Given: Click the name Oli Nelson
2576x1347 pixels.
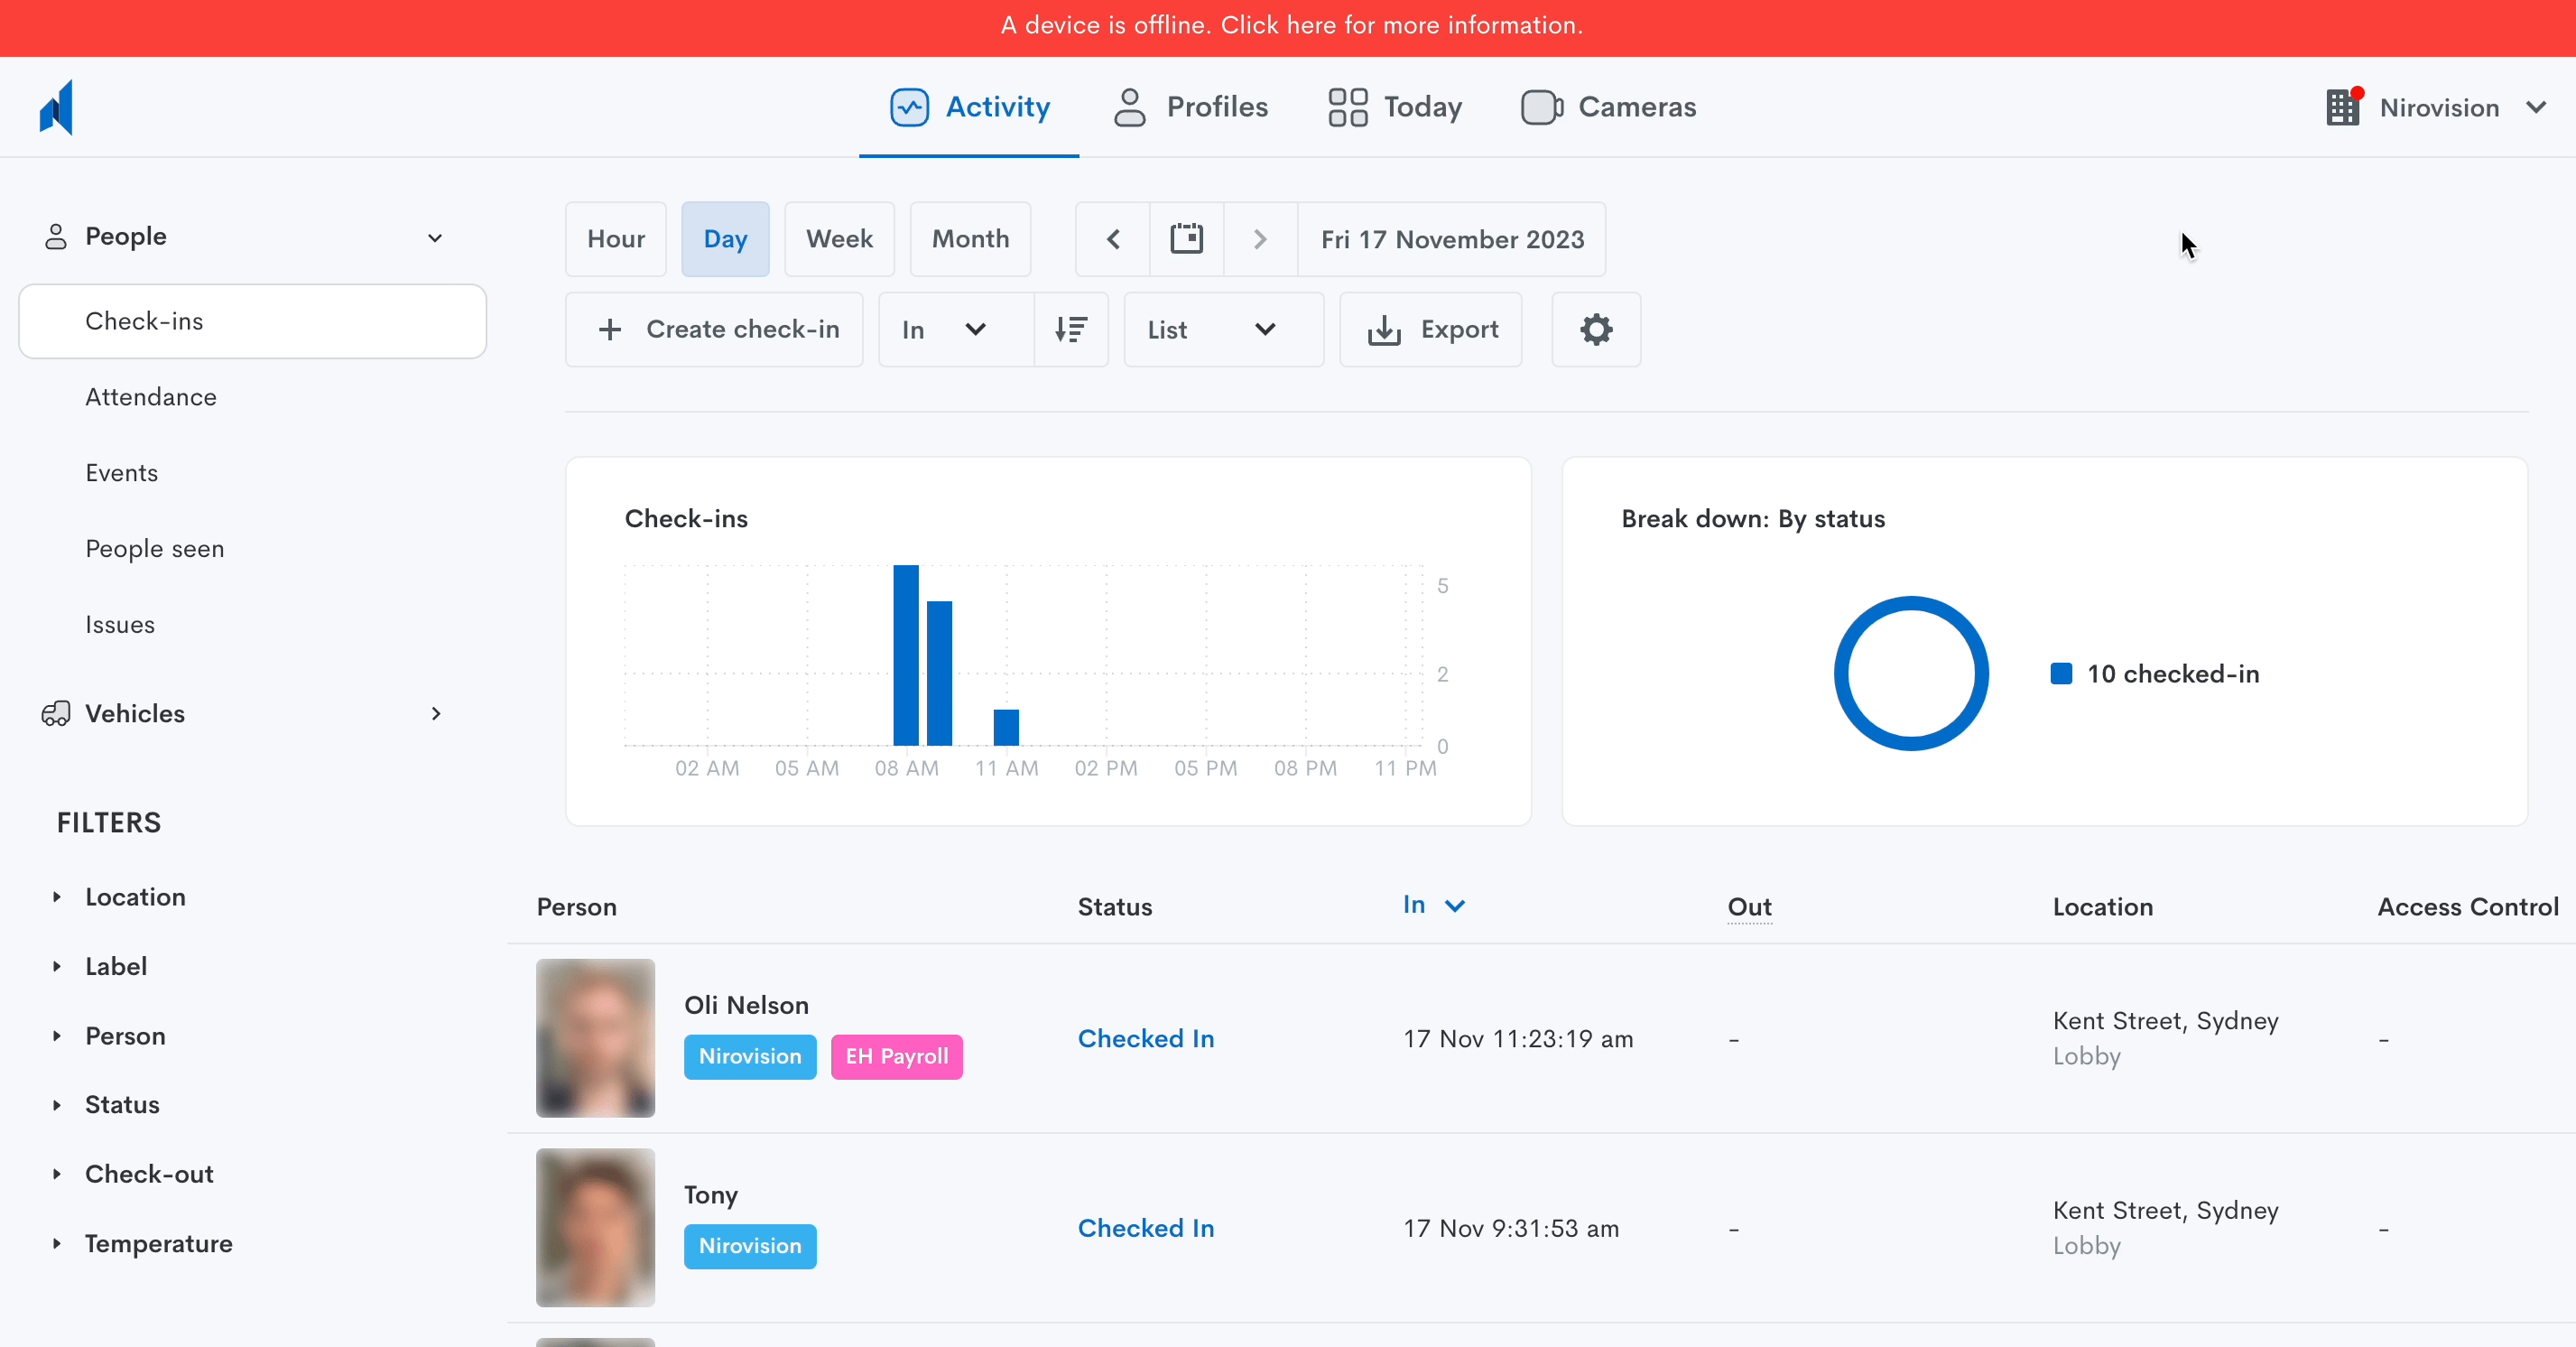Looking at the screenshot, I should tap(746, 1005).
